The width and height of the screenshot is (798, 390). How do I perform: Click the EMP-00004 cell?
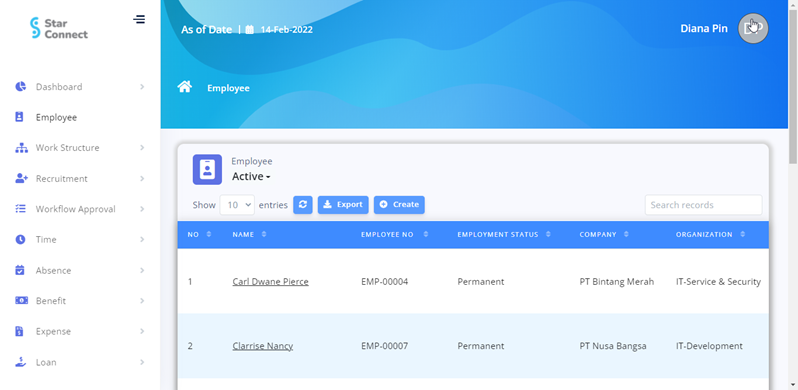(385, 282)
